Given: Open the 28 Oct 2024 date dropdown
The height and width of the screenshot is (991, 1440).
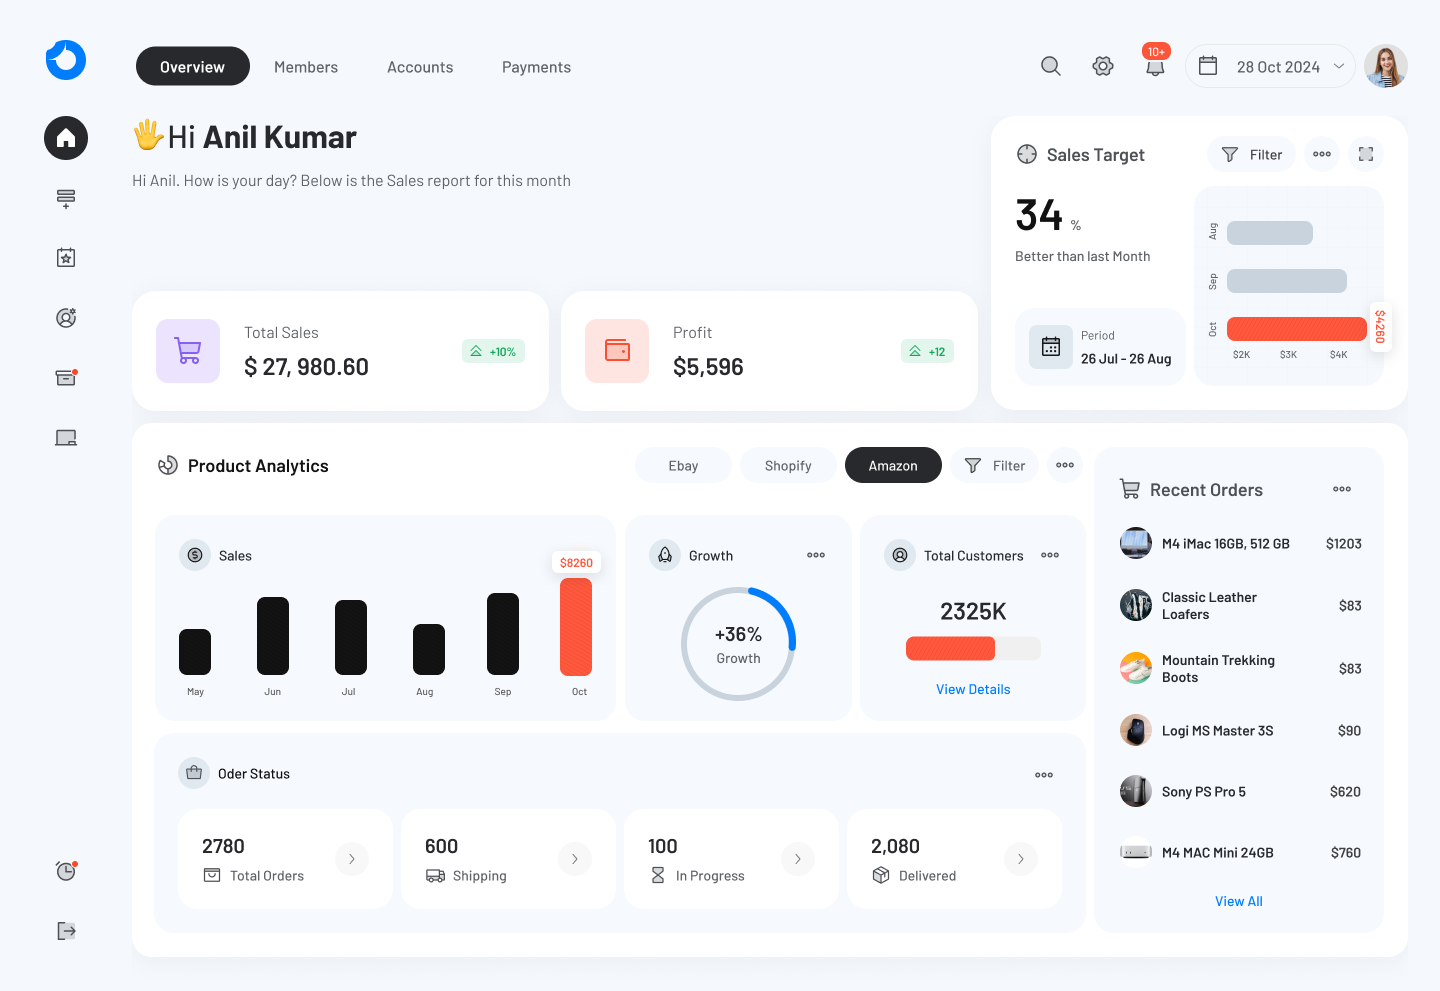Looking at the screenshot, I should [1270, 66].
